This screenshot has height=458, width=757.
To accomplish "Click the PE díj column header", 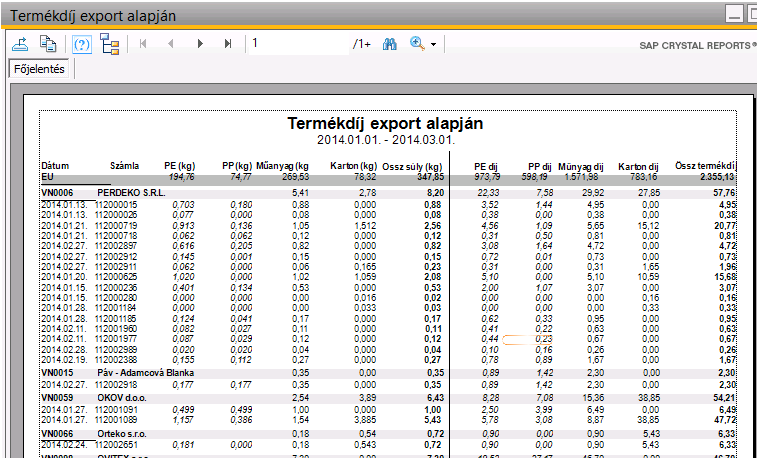I will pyautogui.click(x=486, y=167).
